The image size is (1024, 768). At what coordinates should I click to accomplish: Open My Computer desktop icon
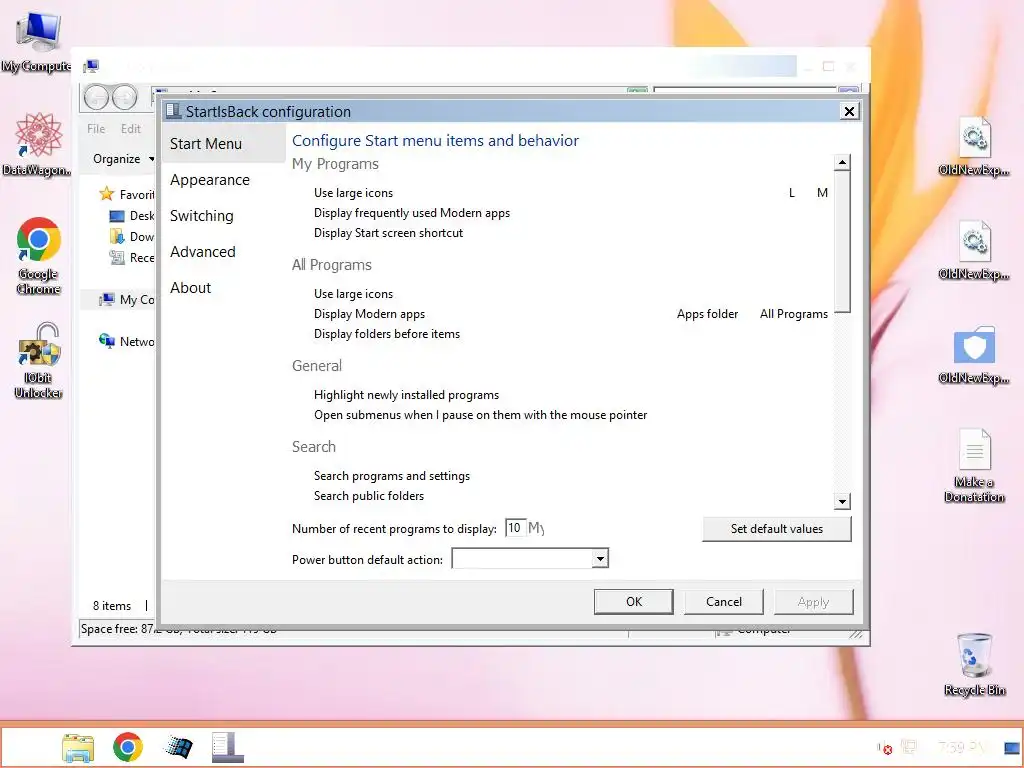click(38, 40)
